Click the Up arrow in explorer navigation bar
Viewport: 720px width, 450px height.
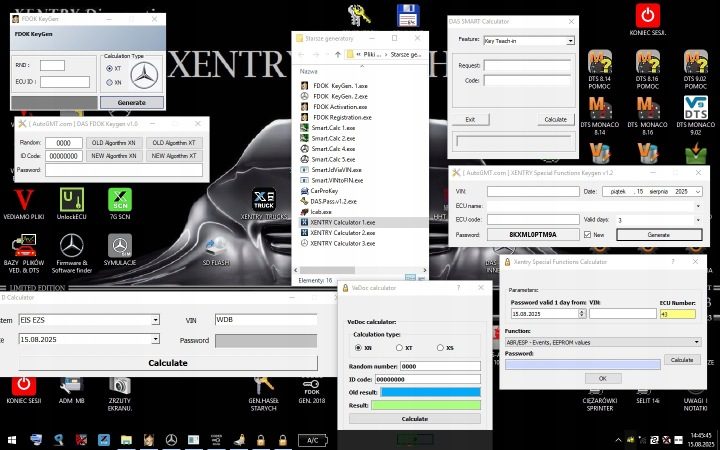(x=338, y=54)
